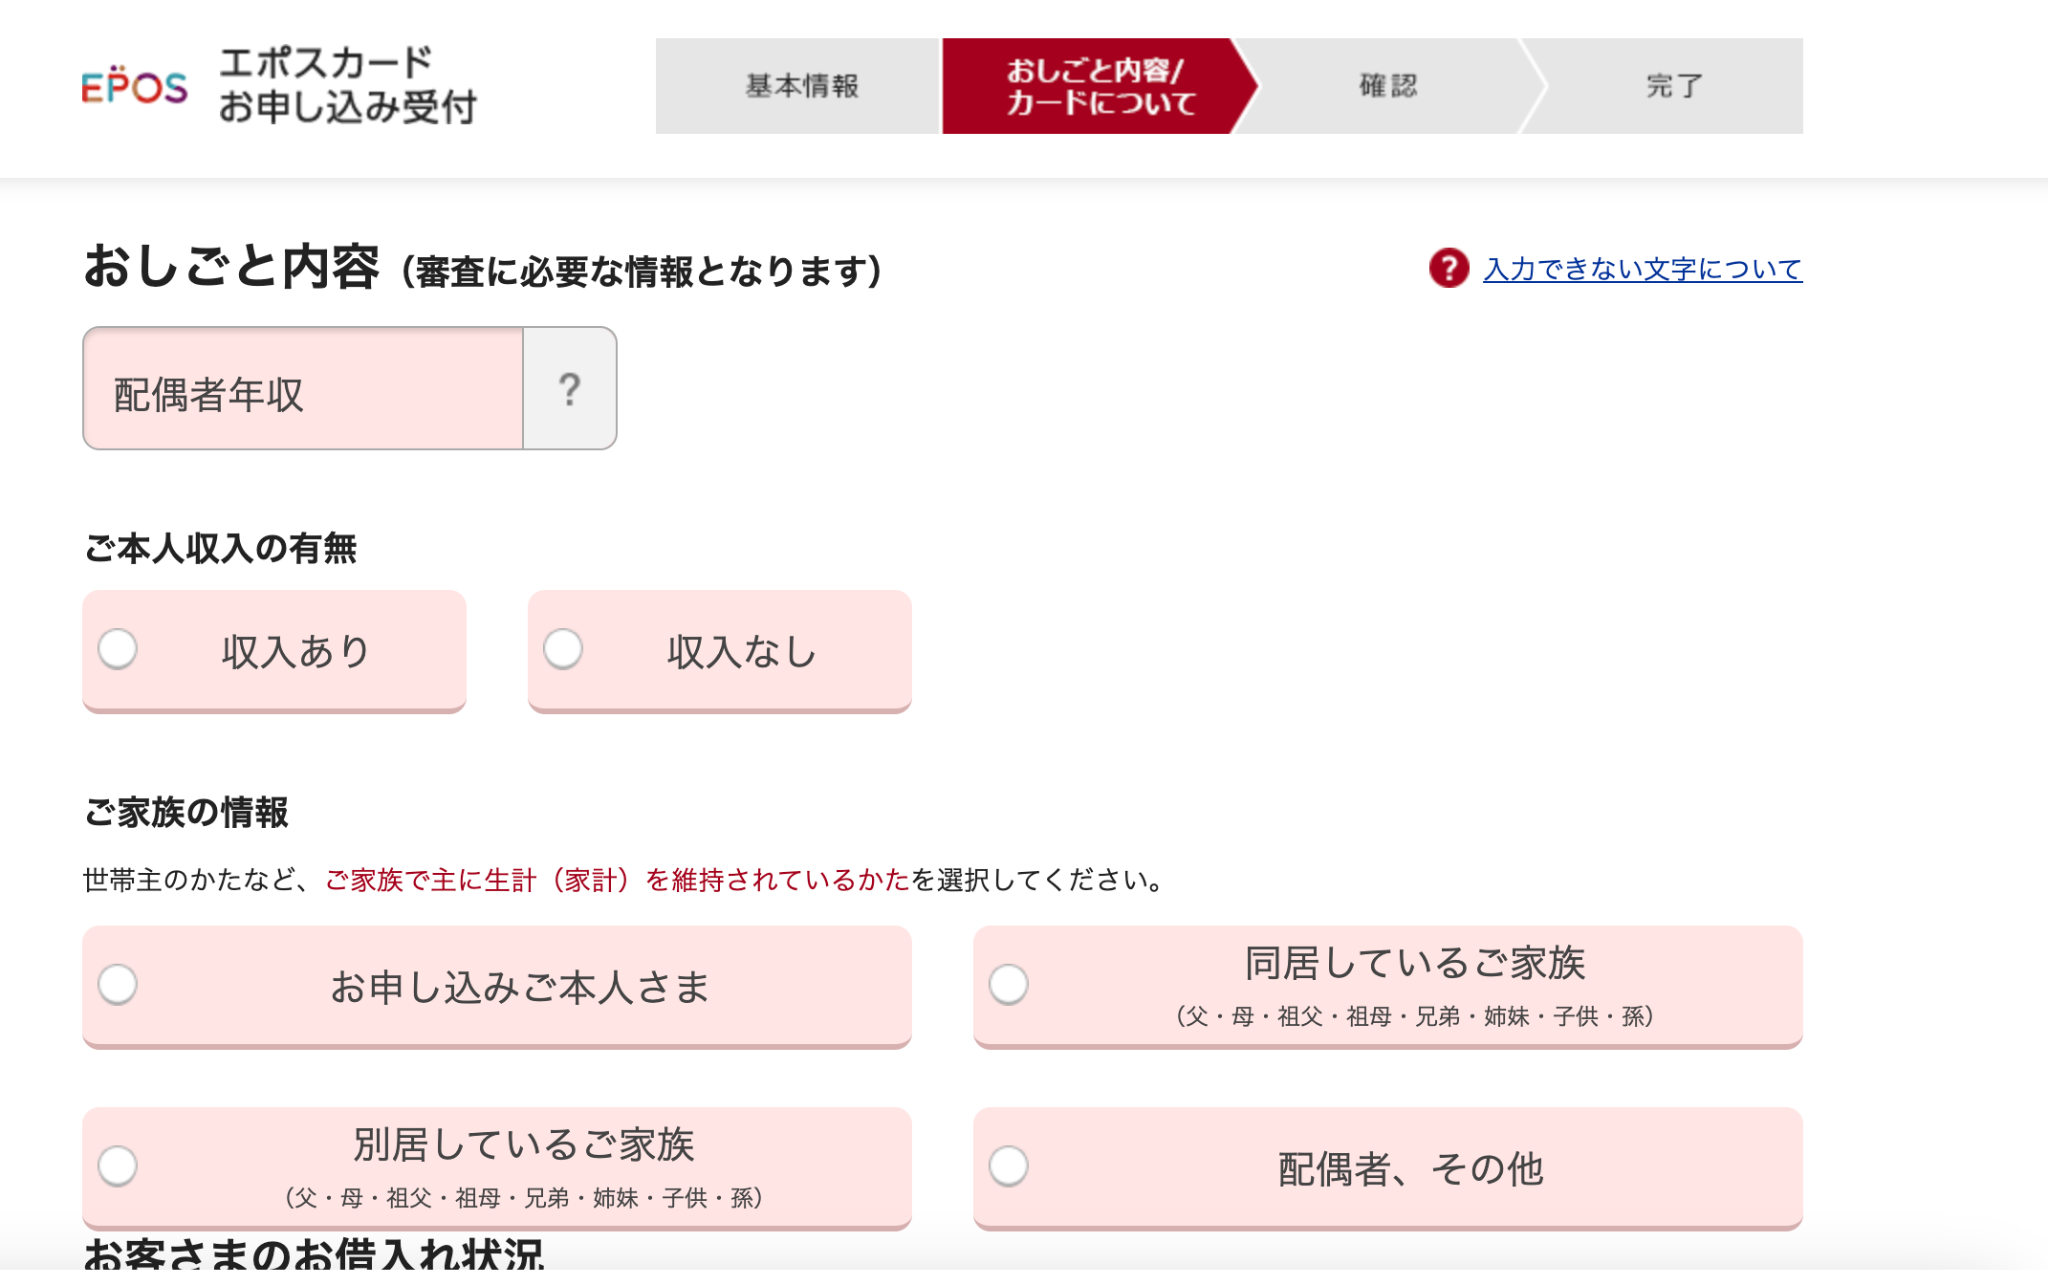
Task: Choose the 別居しているご家族 option
Action: point(118,1166)
